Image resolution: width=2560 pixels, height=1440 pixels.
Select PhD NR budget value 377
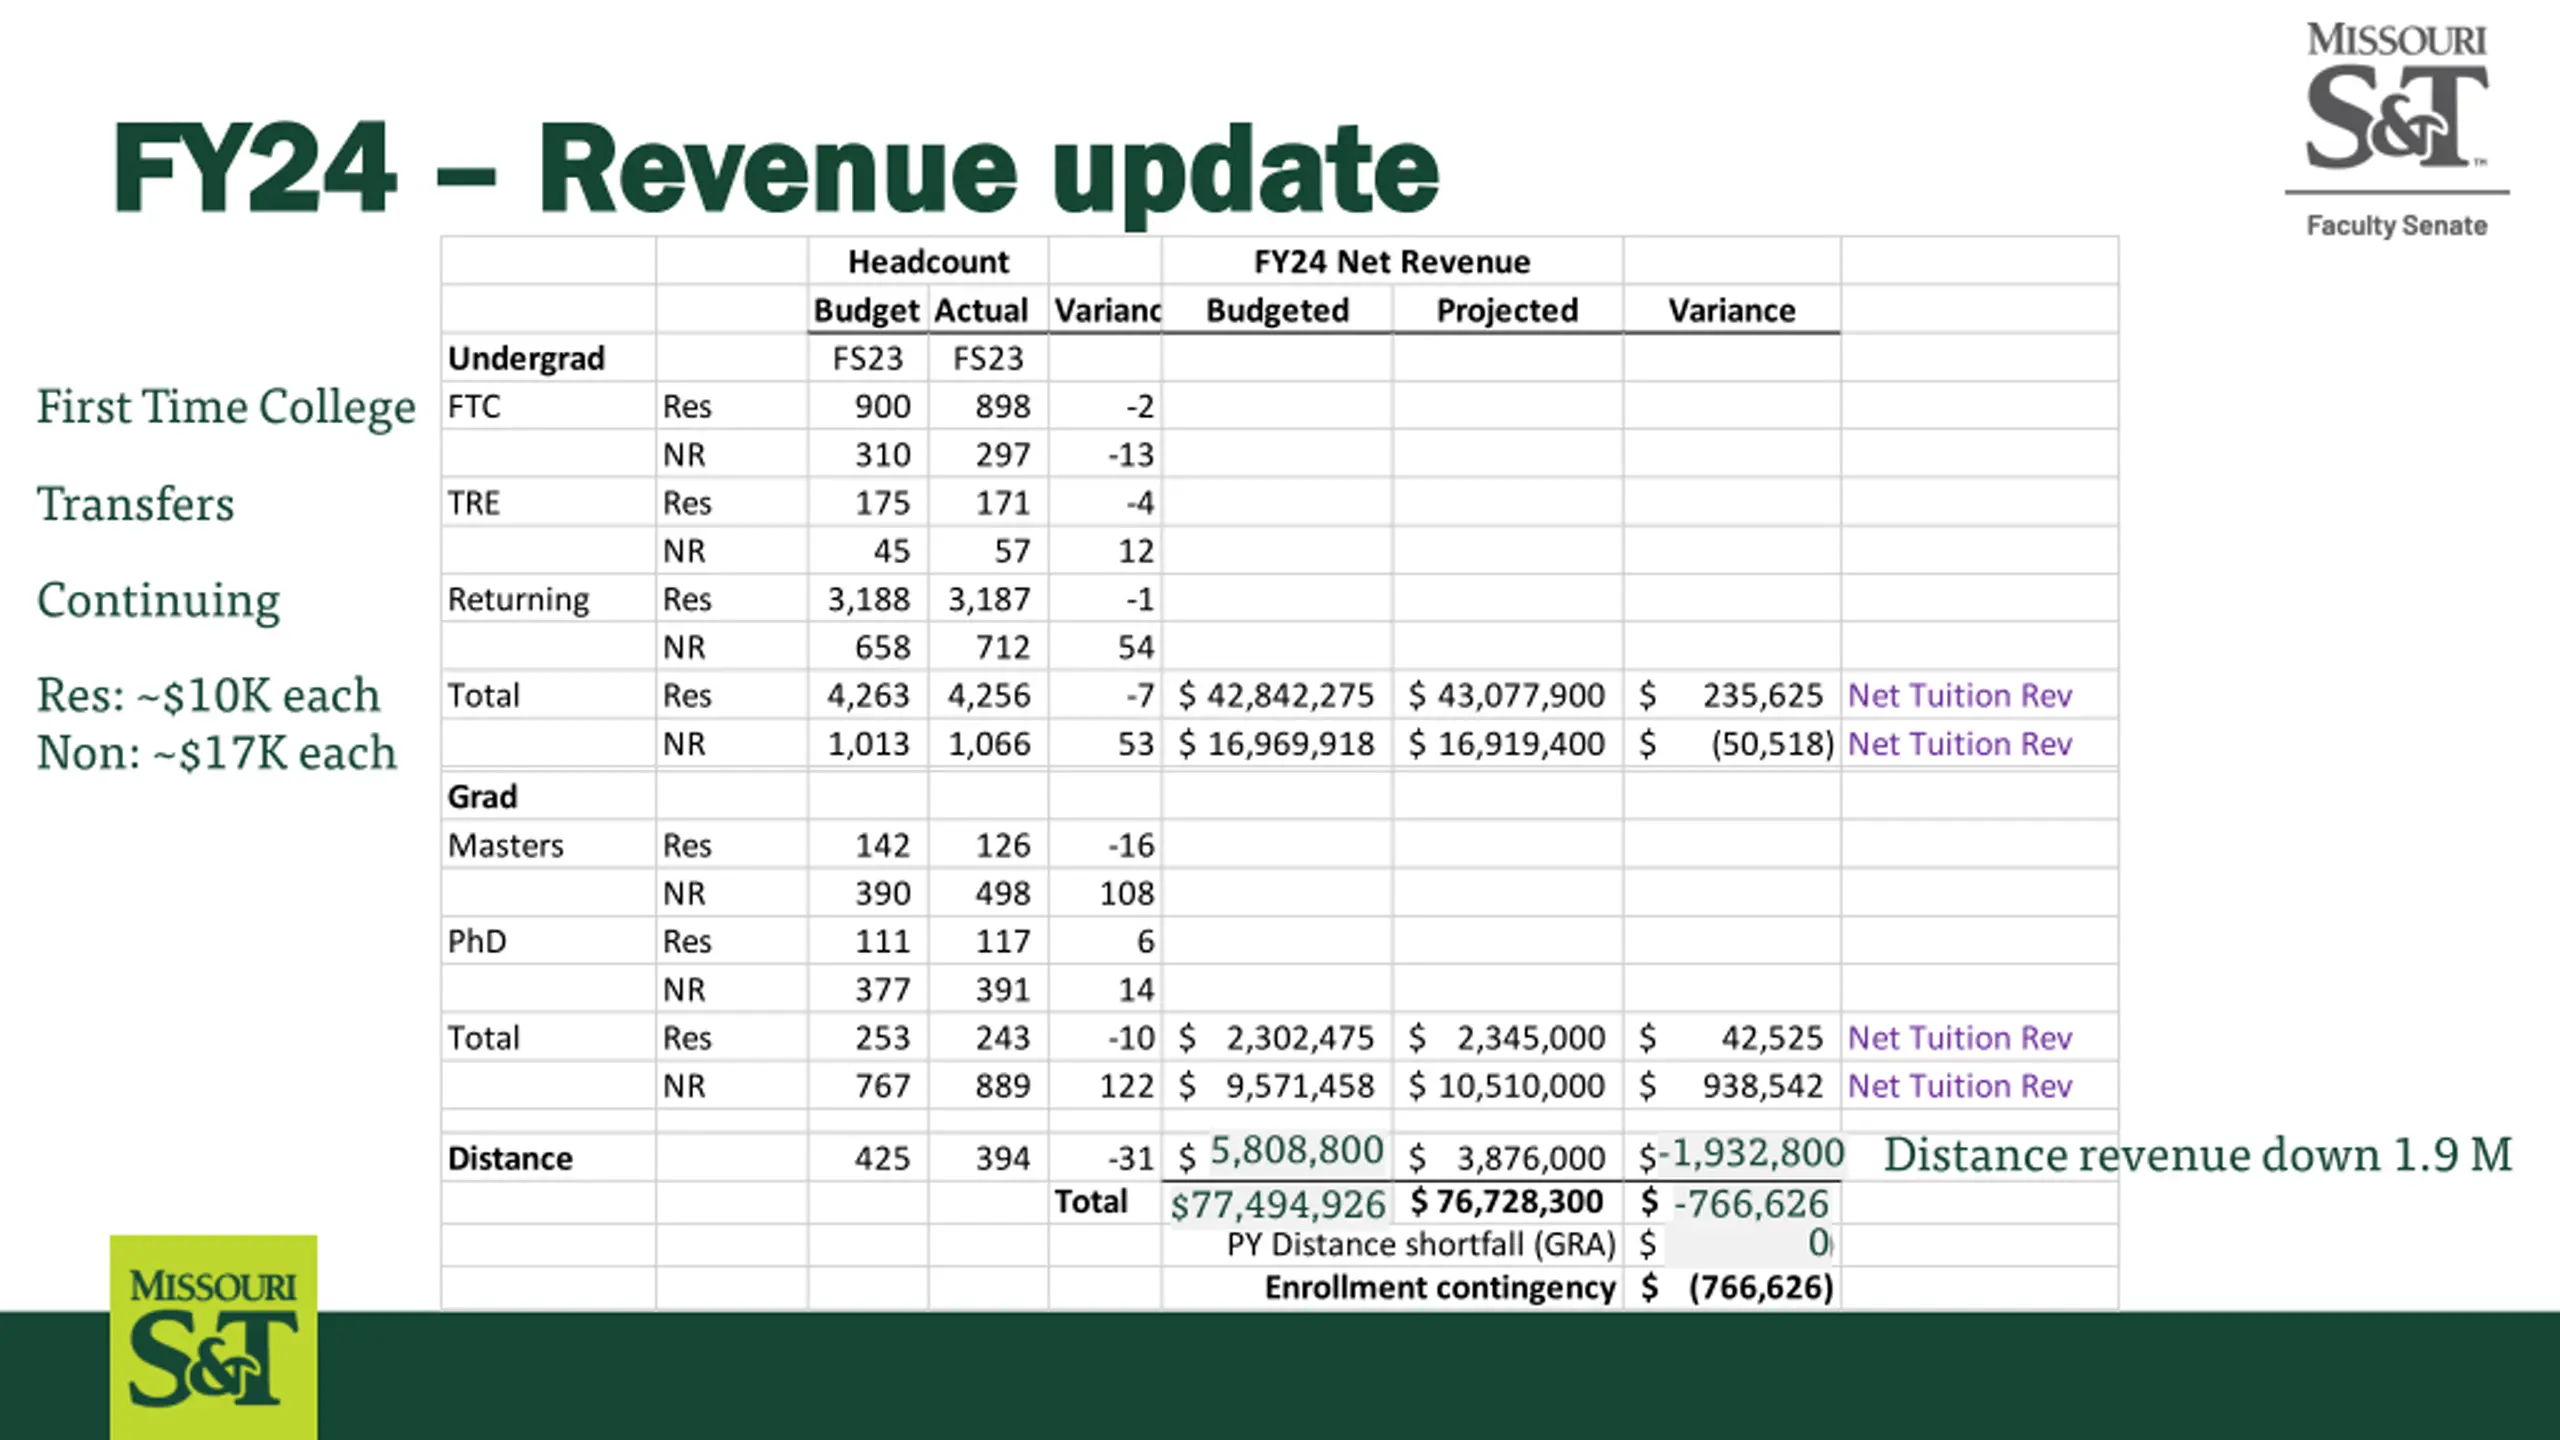coord(882,989)
